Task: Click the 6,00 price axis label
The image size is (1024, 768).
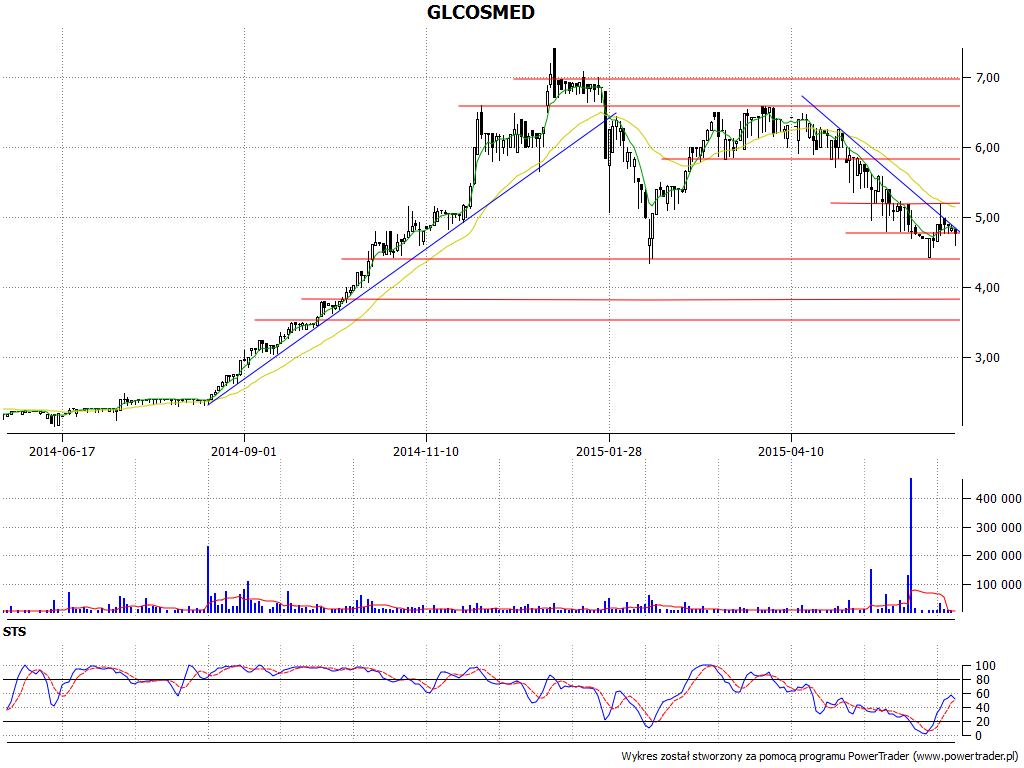Action: coord(988,148)
